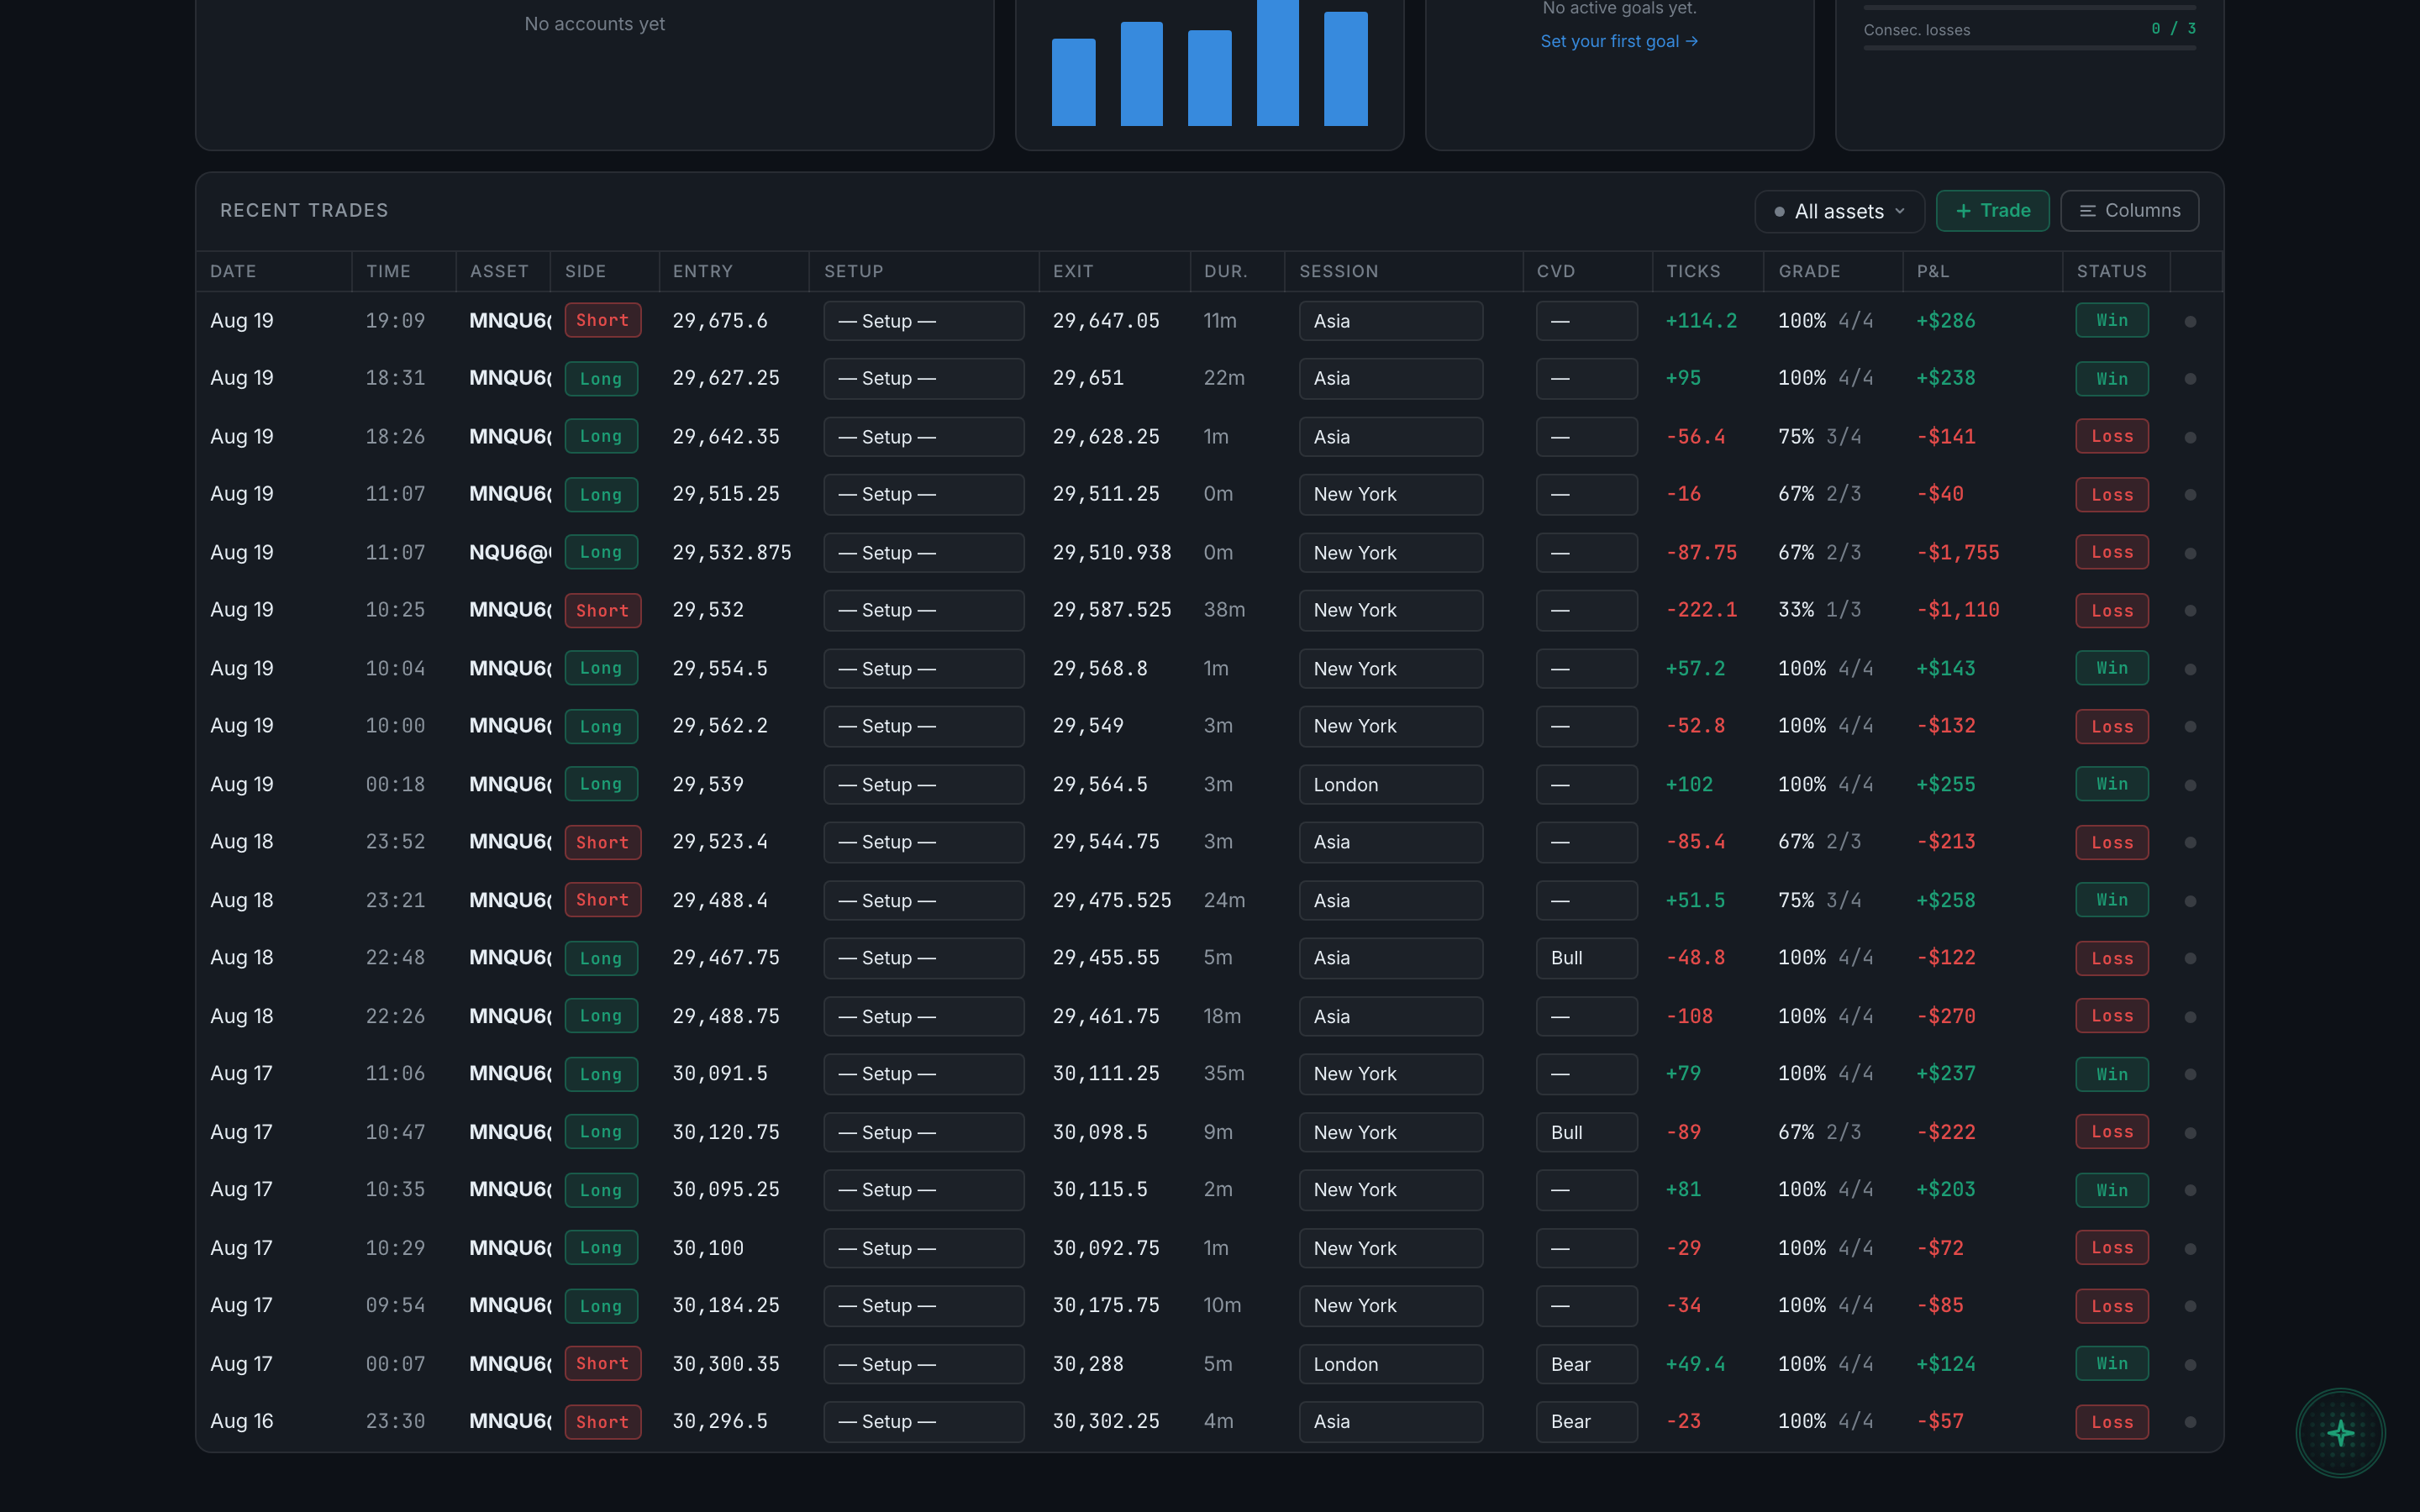Open Setup dropdown for 19:09 trade

(923, 321)
